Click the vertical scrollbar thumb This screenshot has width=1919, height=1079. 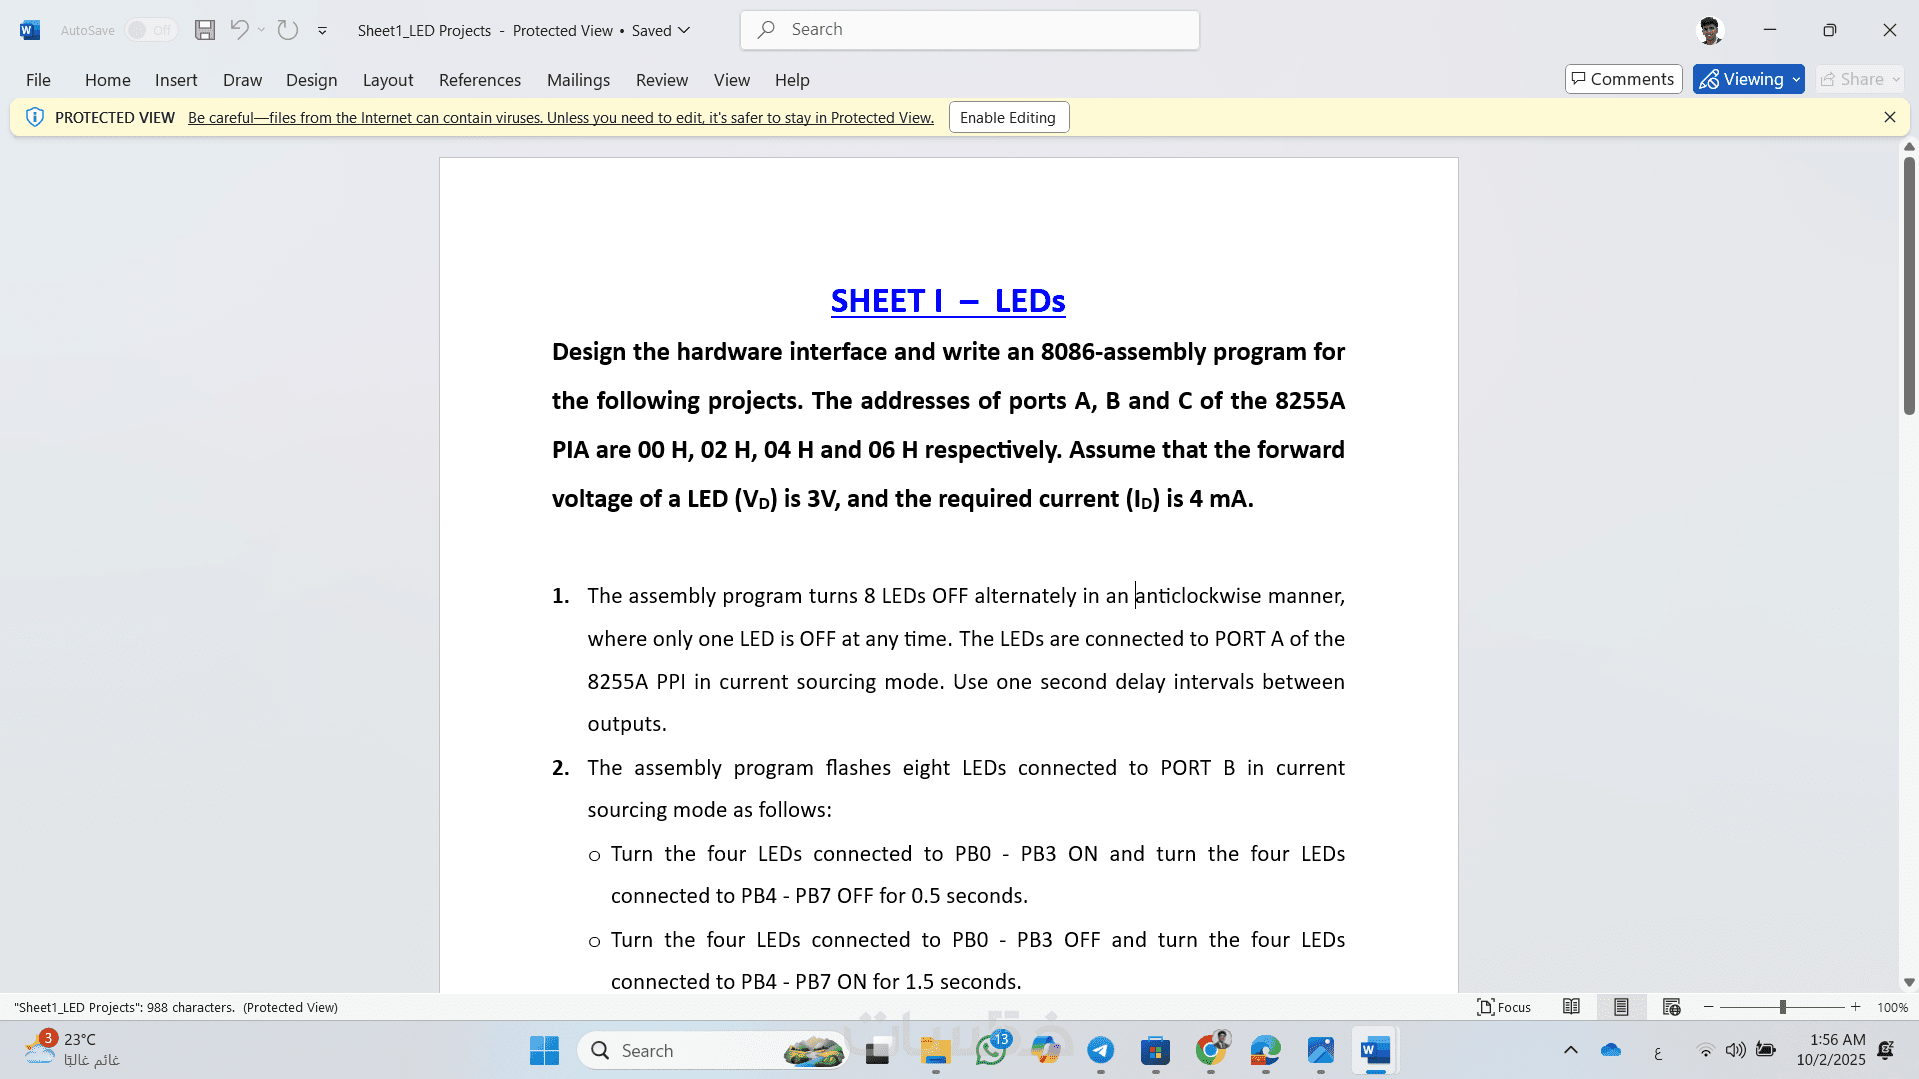tap(1909, 285)
